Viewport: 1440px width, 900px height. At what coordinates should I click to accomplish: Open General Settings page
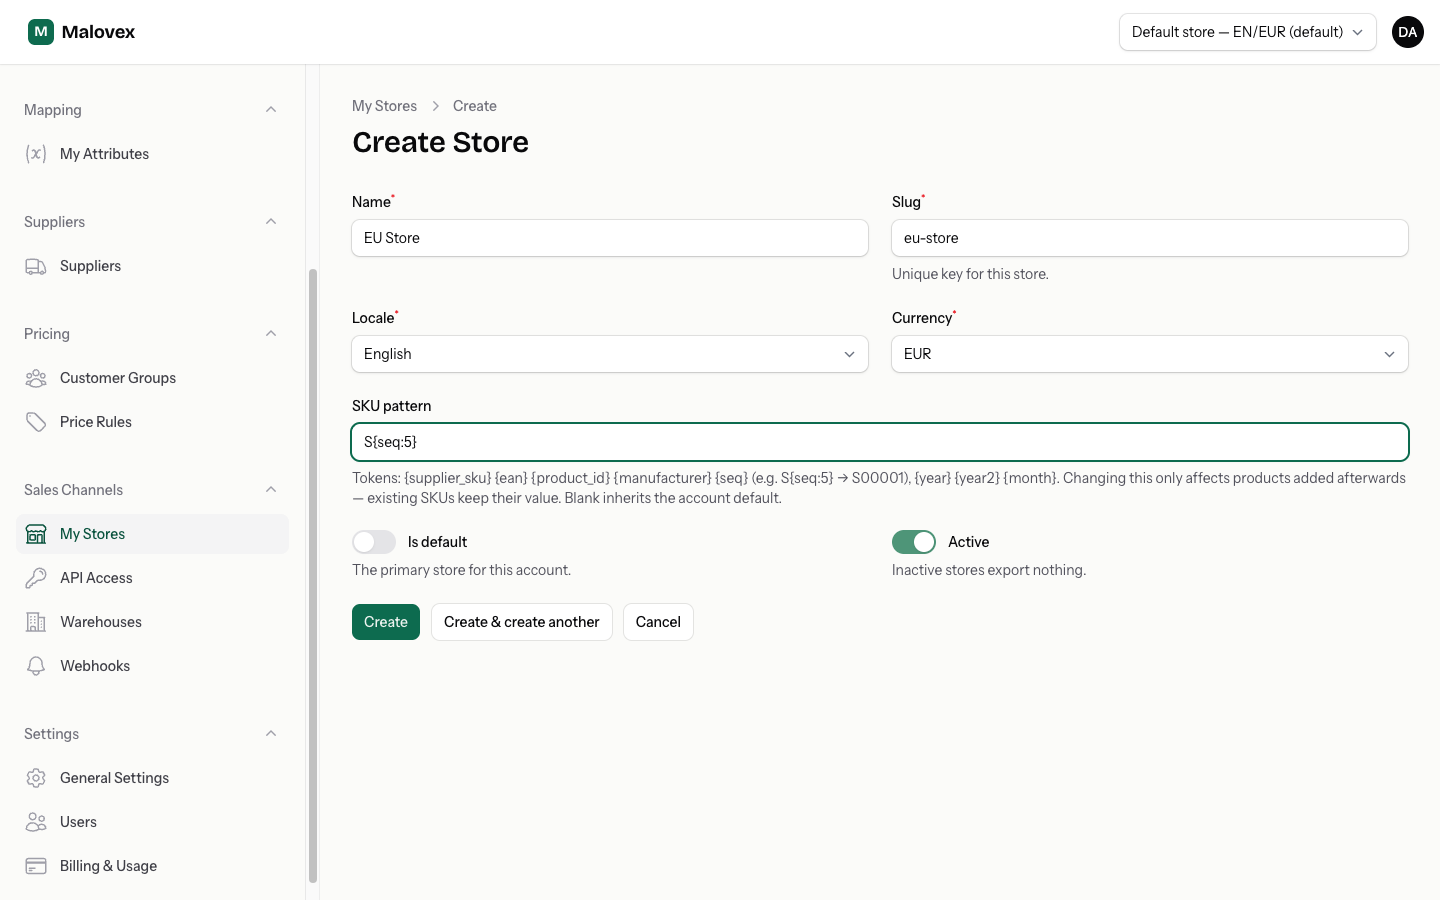(x=153, y=778)
